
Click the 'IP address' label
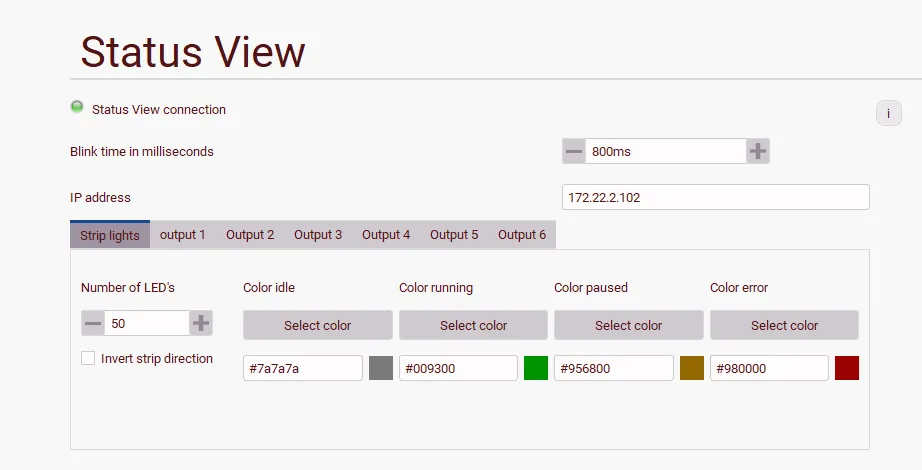point(100,198)
